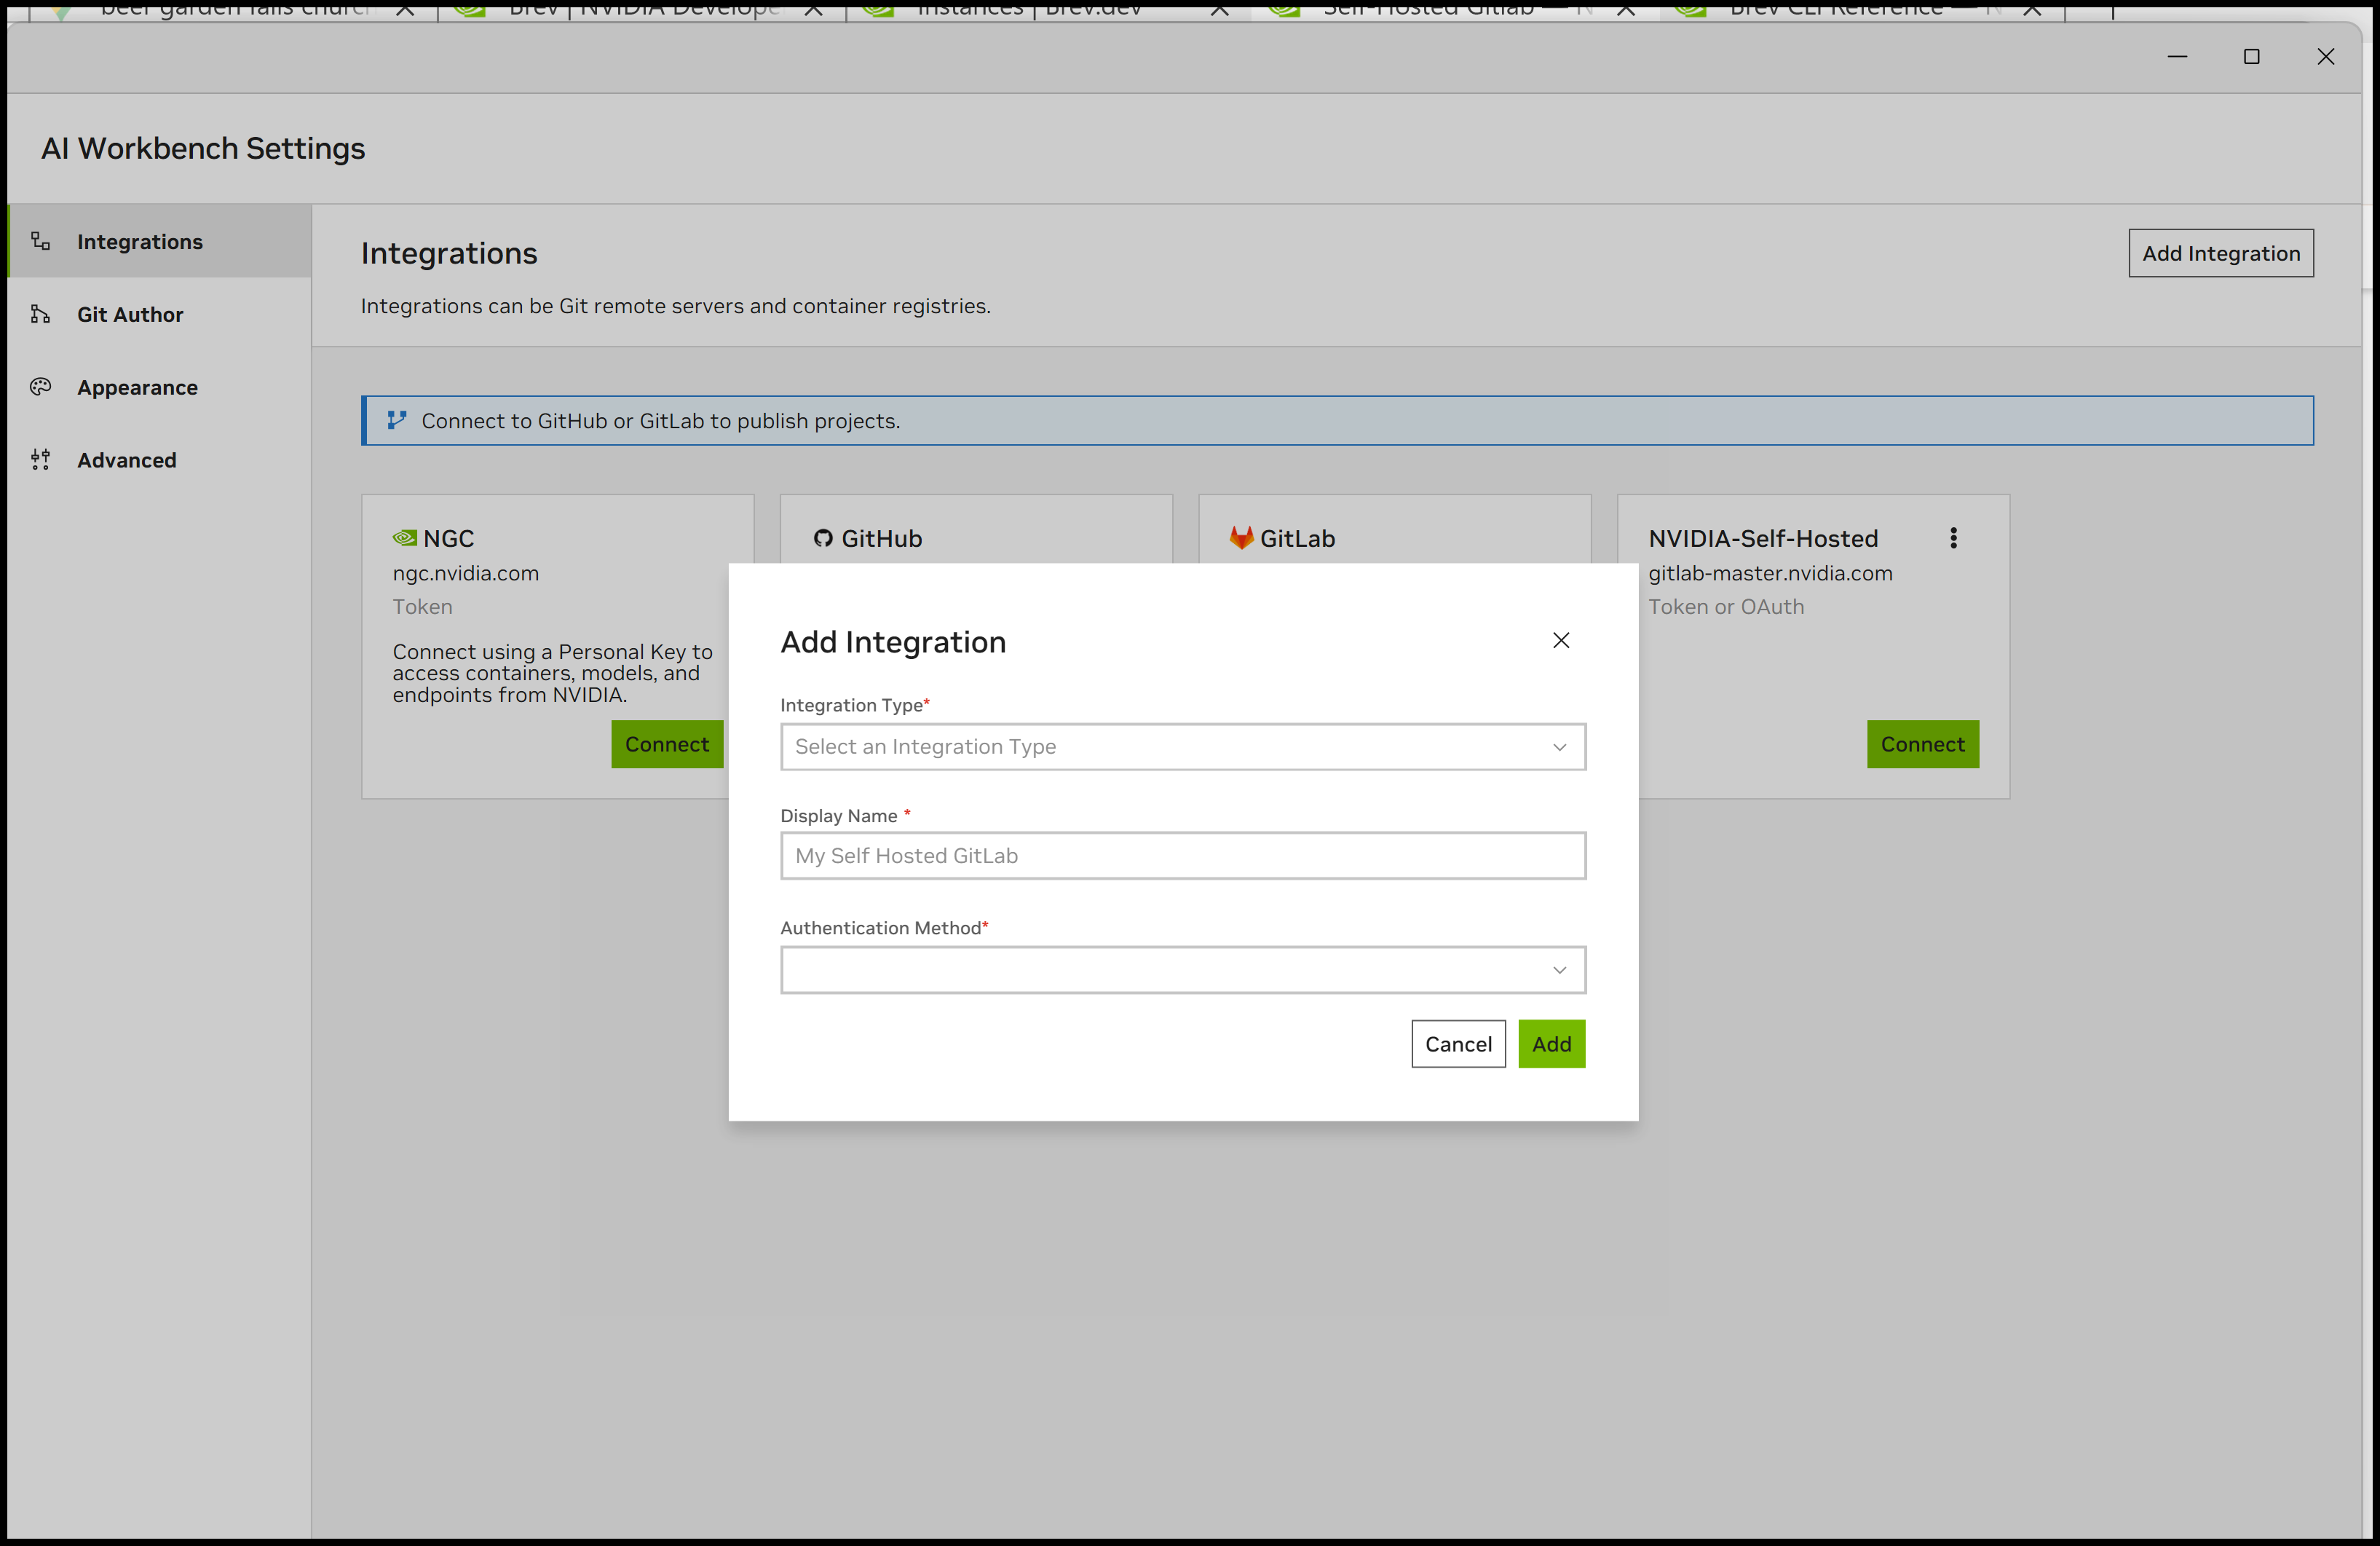Click the Integrations sidebar icon
The height and width of the screenshot is (1546, 2380).
pyautogui.click(x=40, y=241)
